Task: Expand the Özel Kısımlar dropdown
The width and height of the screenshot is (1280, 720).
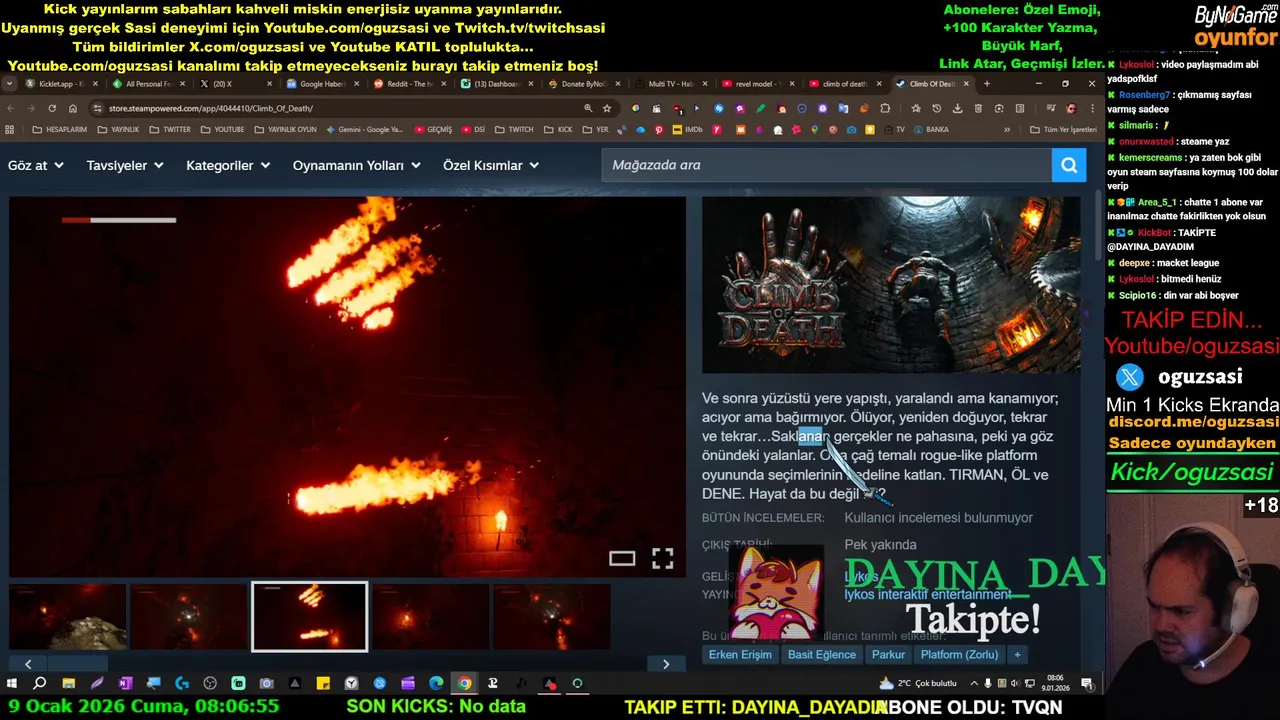Action: pyautogui.click(x=491, y=165)
